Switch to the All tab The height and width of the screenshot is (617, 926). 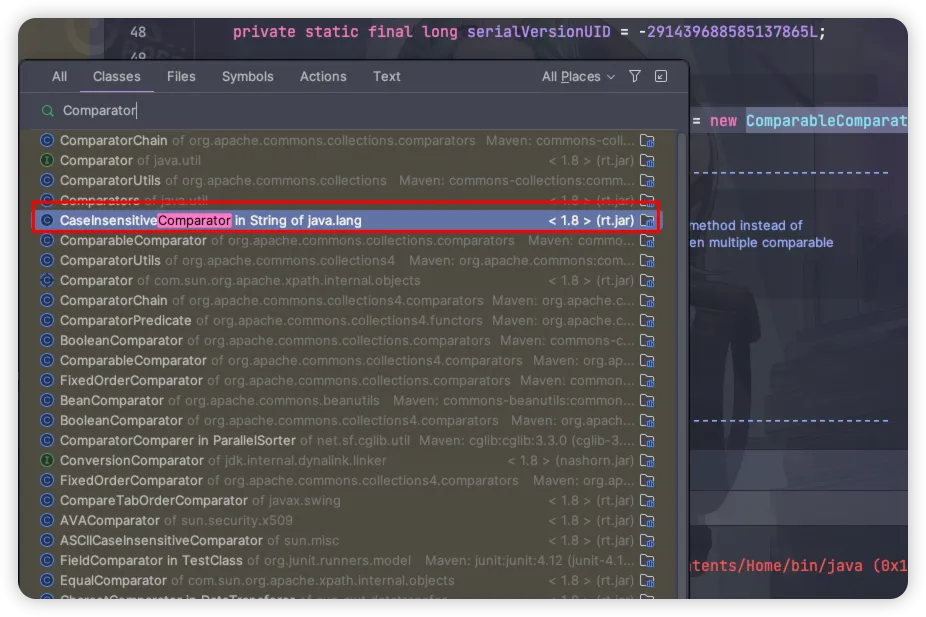(x=60, y=77)
